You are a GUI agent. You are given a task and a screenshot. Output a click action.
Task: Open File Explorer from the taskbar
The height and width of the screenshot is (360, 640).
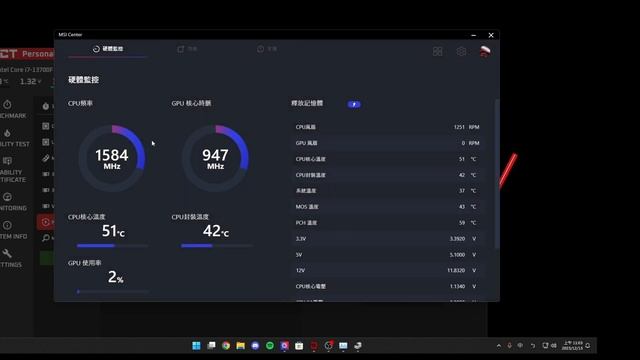[240, 346]
